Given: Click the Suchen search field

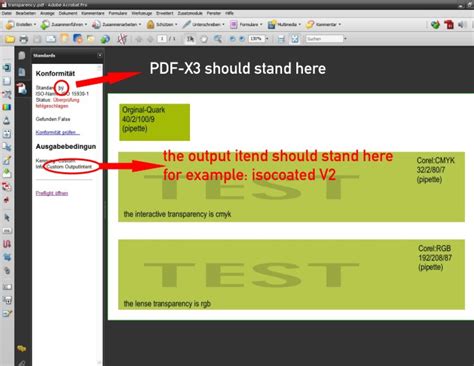Looking at the screenshot, I should pyautogui.click(x=324, y=39).
